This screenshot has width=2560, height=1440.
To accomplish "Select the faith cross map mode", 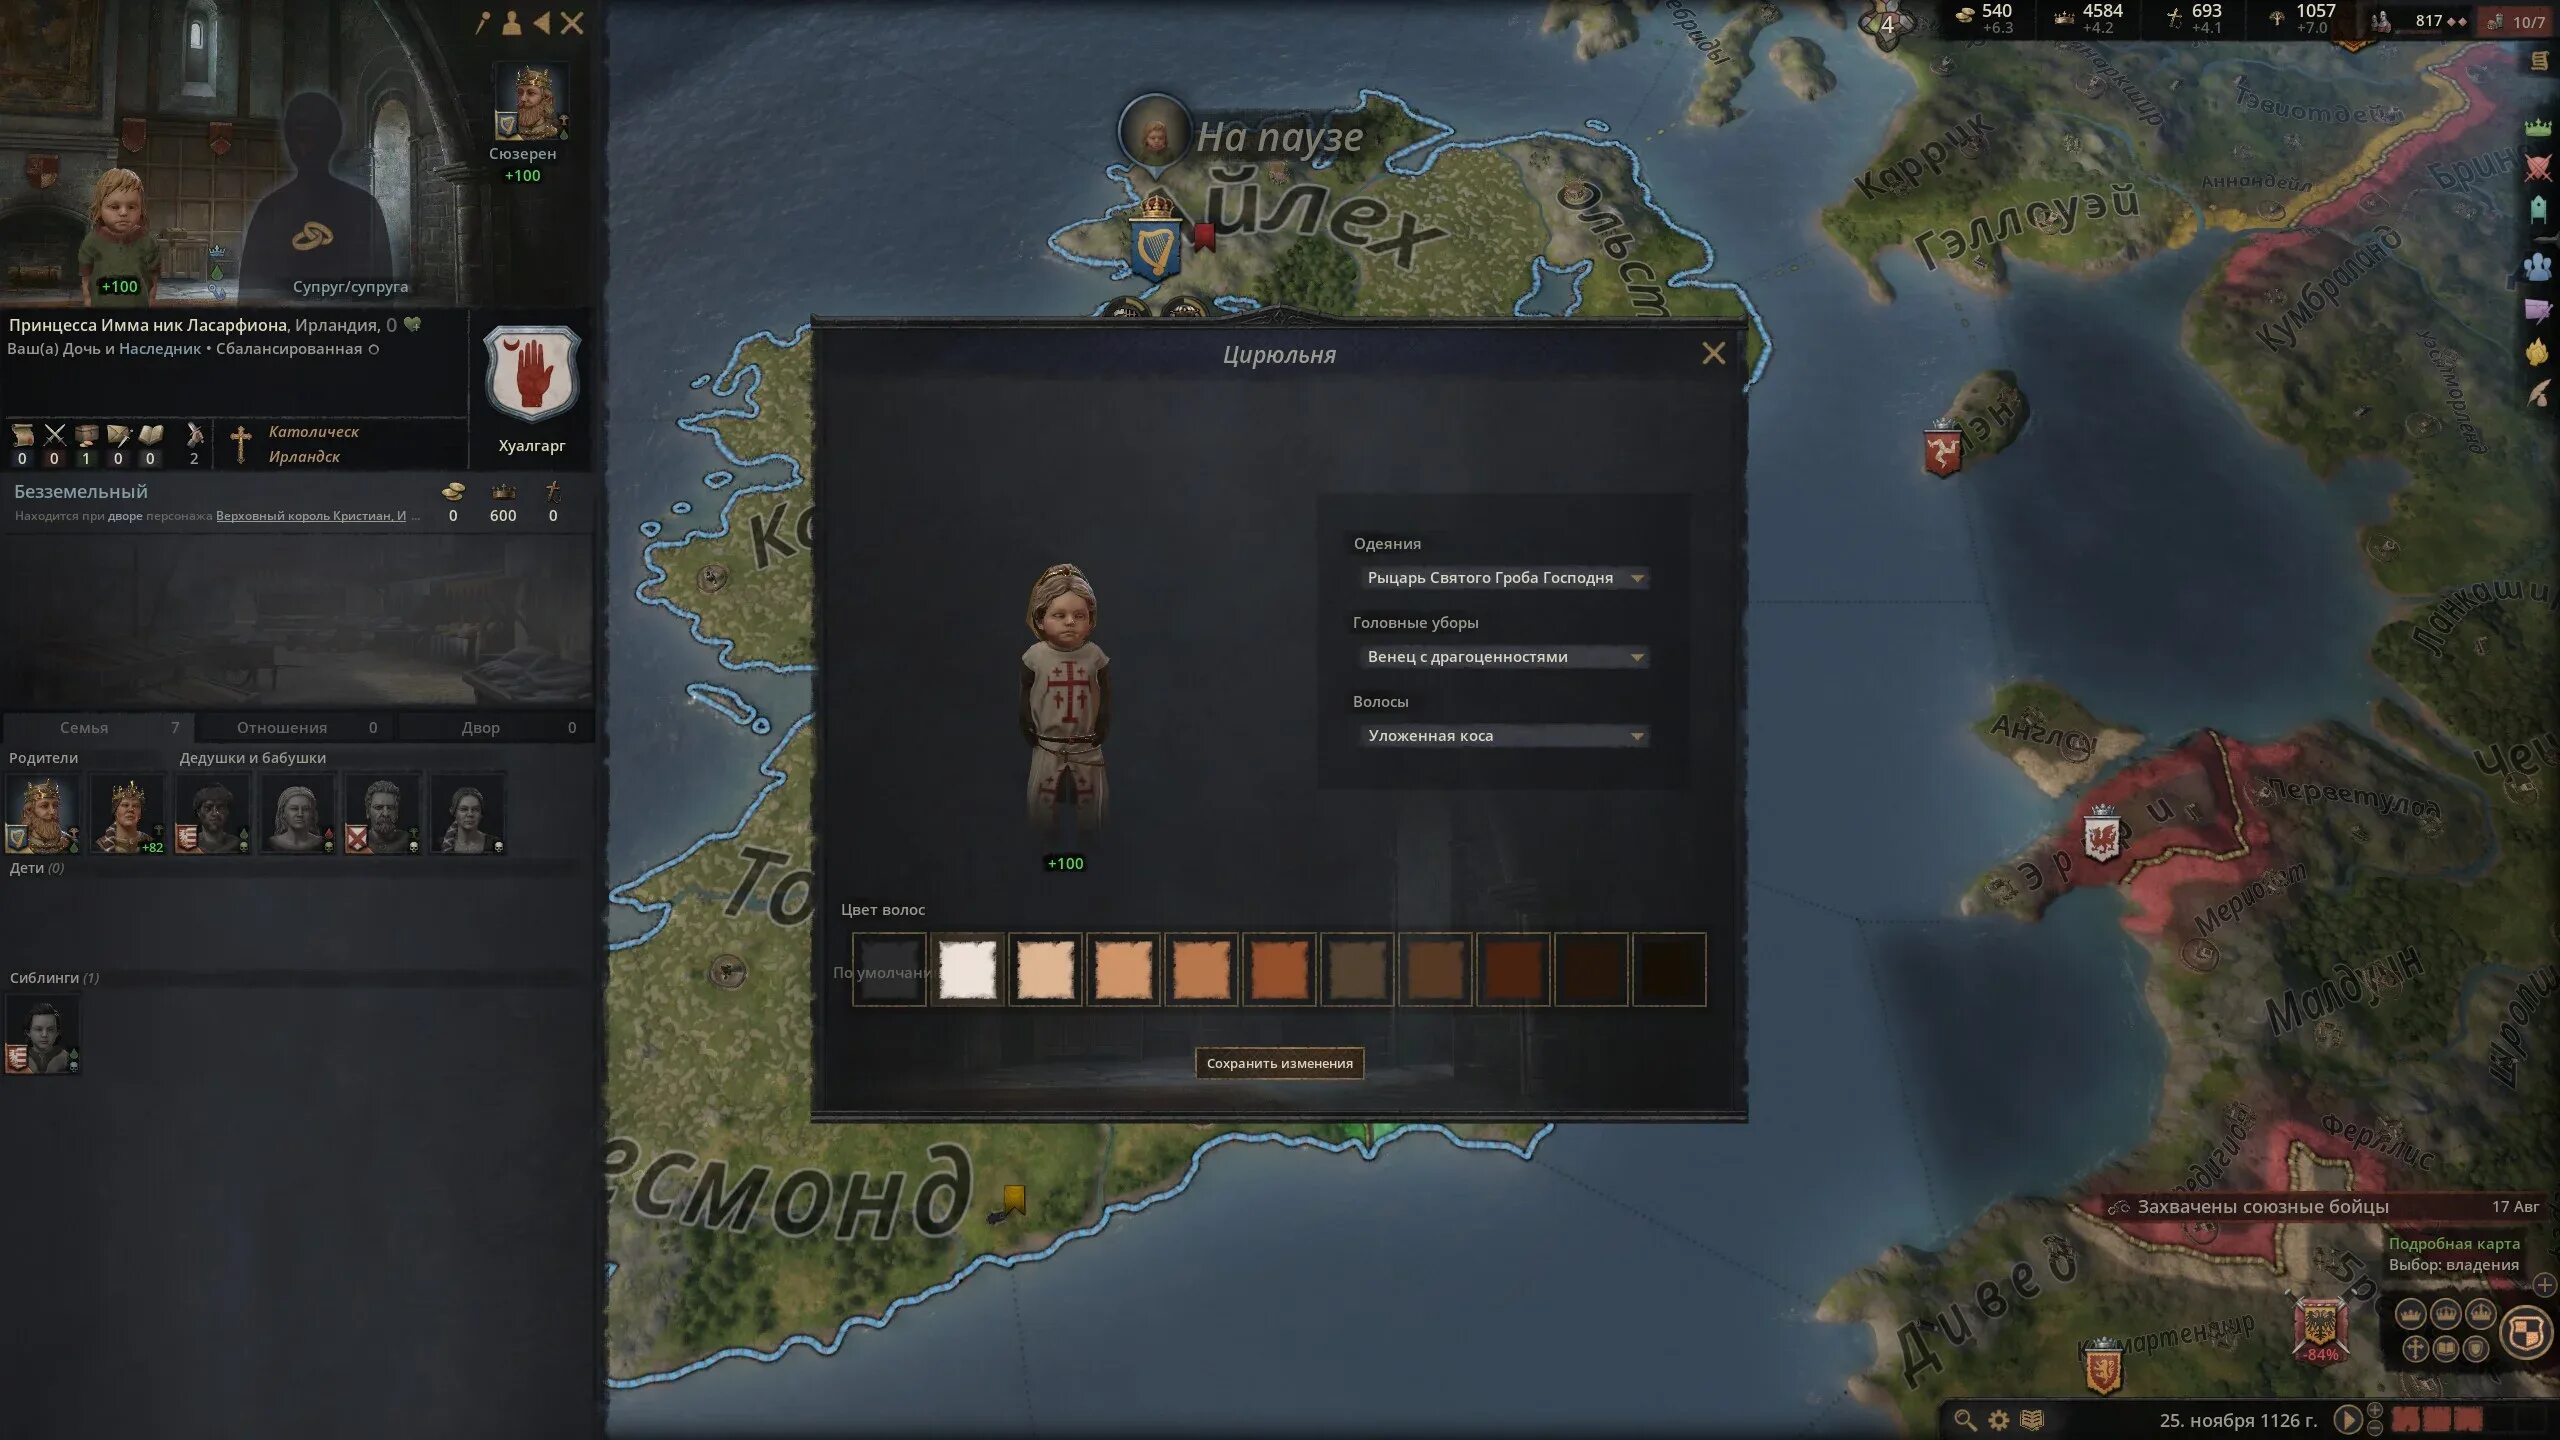I will (2414, 1349).
